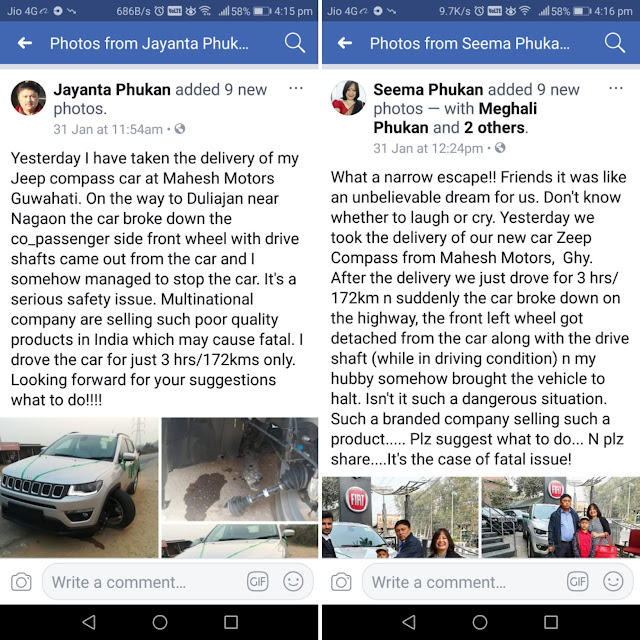Image resolution: width=640 pixels, height=640 pixels.
Task: Open emoji picker in left comment box
Action: [x=293, y=581]
